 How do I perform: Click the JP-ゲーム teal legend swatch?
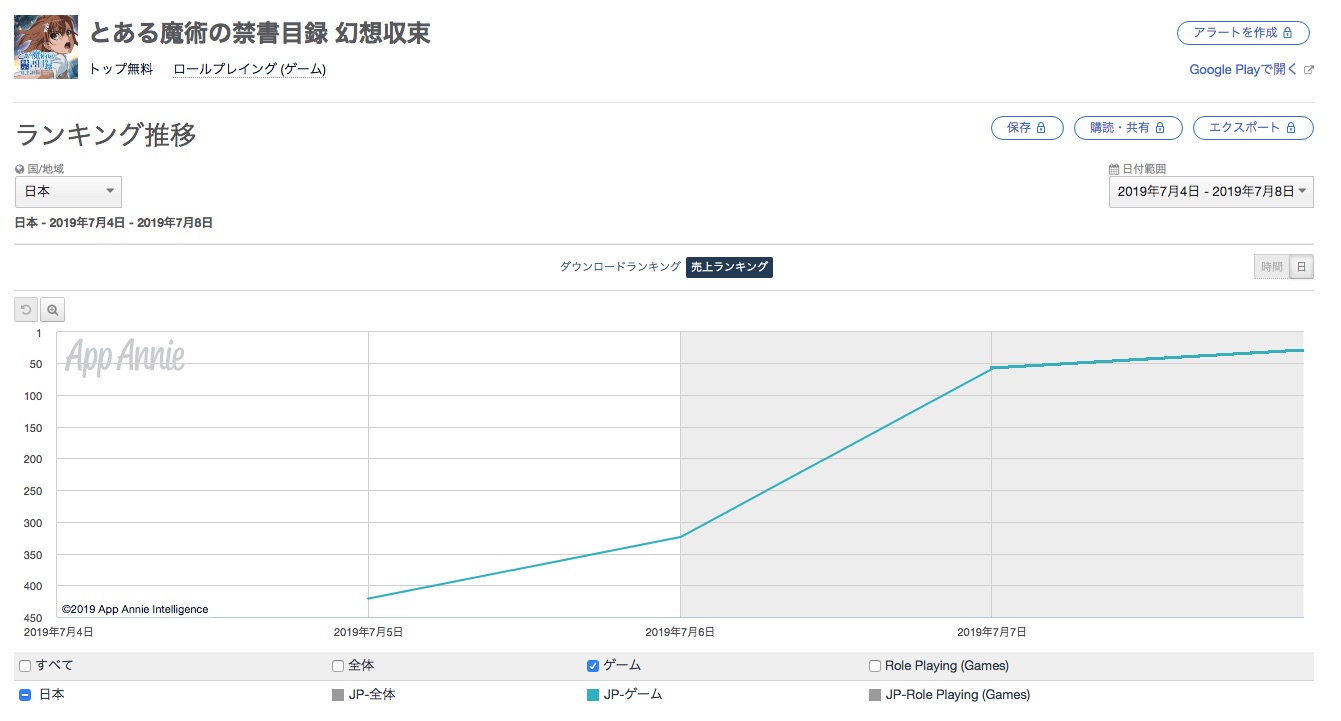(x=593, y=694)
